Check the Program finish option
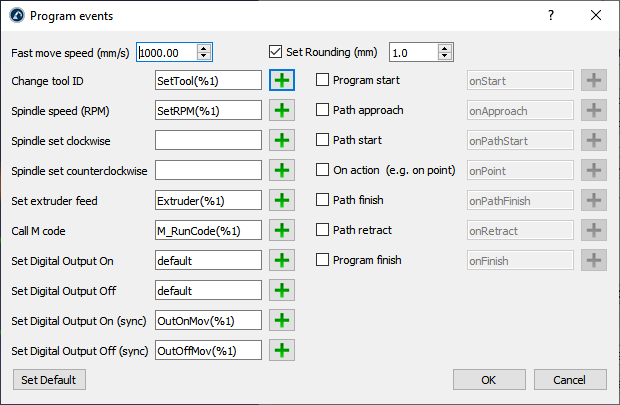The image size is (620, 405). (323, 260)
